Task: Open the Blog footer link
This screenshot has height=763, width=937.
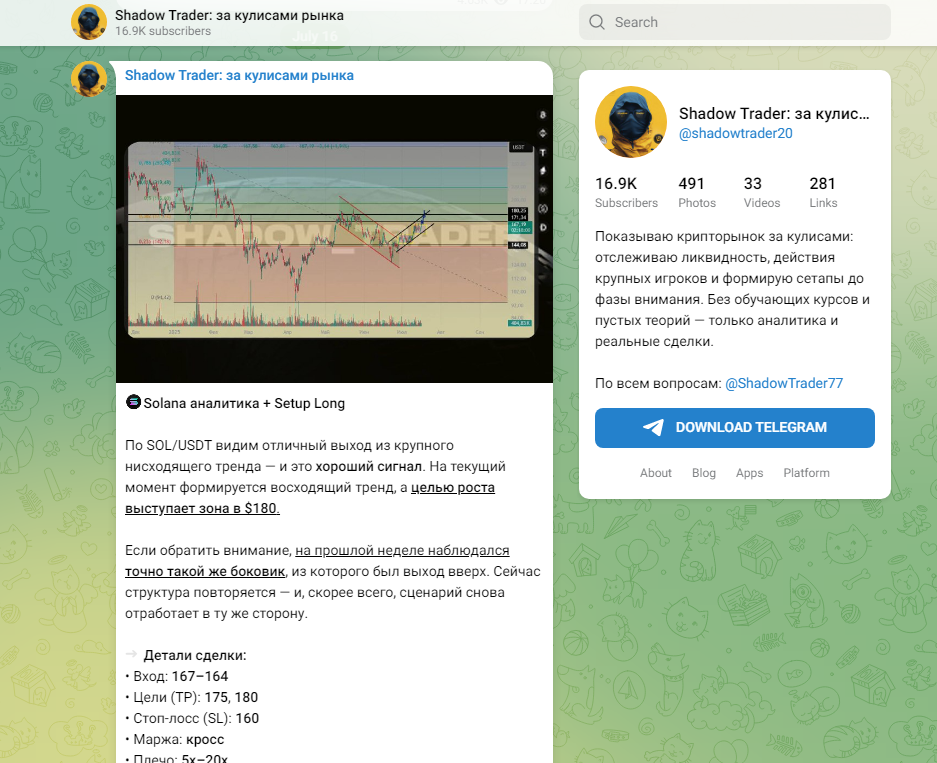Action: pos(703,473)
